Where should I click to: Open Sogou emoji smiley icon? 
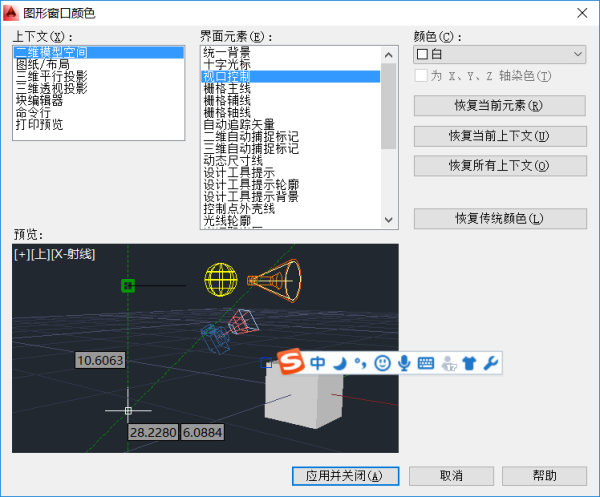pos(382,363)
